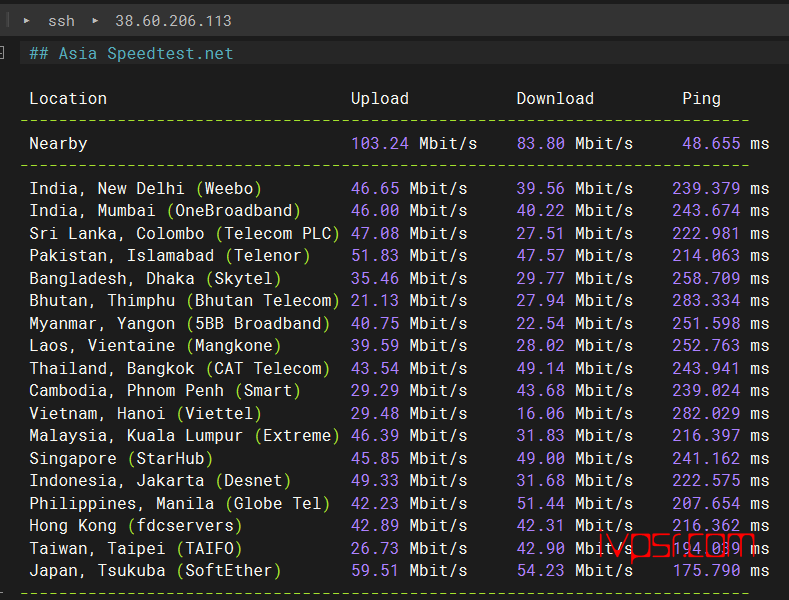Viewport: 789px width, 600px height.
Task: Select 'Myanmar, Yangon (5BB Broadband)' row
Action: [399, 323]
